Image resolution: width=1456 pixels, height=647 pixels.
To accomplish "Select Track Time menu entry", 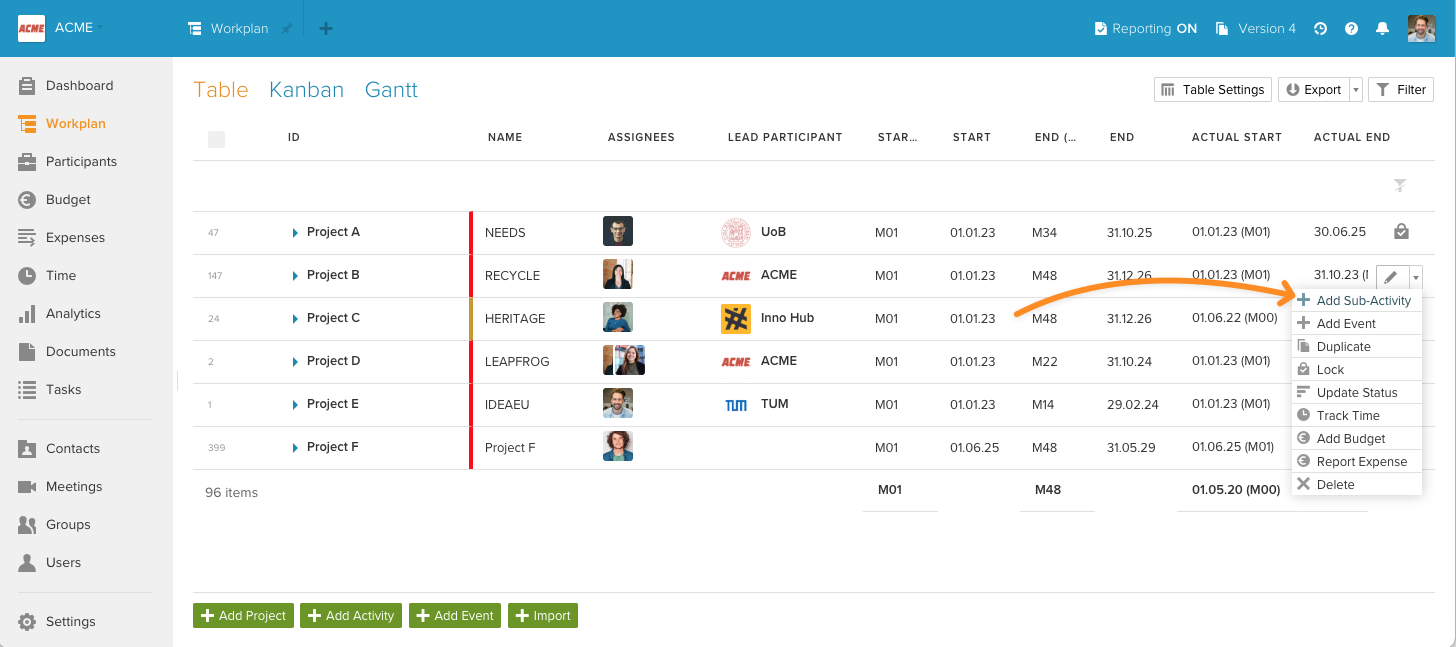I will point(1357,415).
